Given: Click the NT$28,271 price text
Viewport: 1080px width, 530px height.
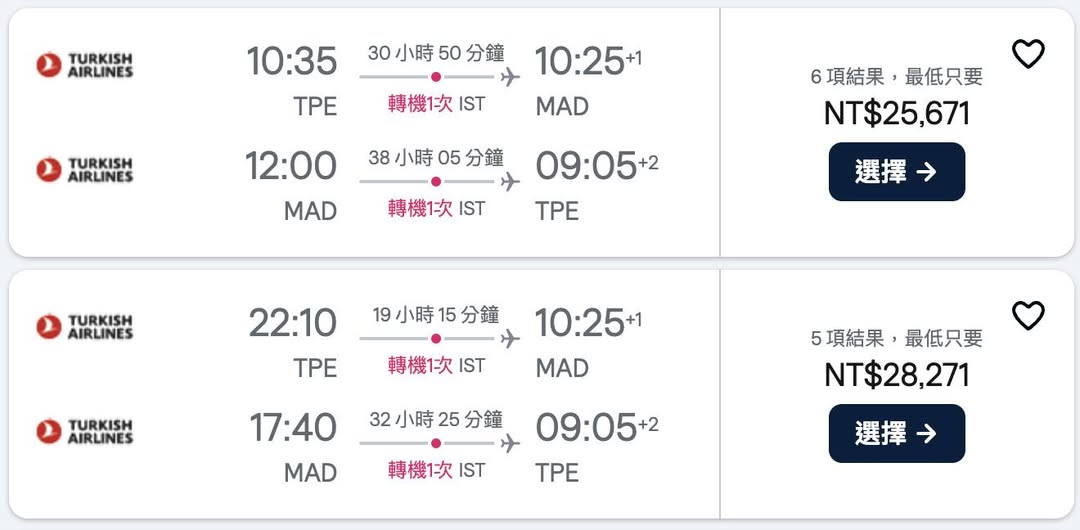Looking at the screenshot, I should pos(897,375).
